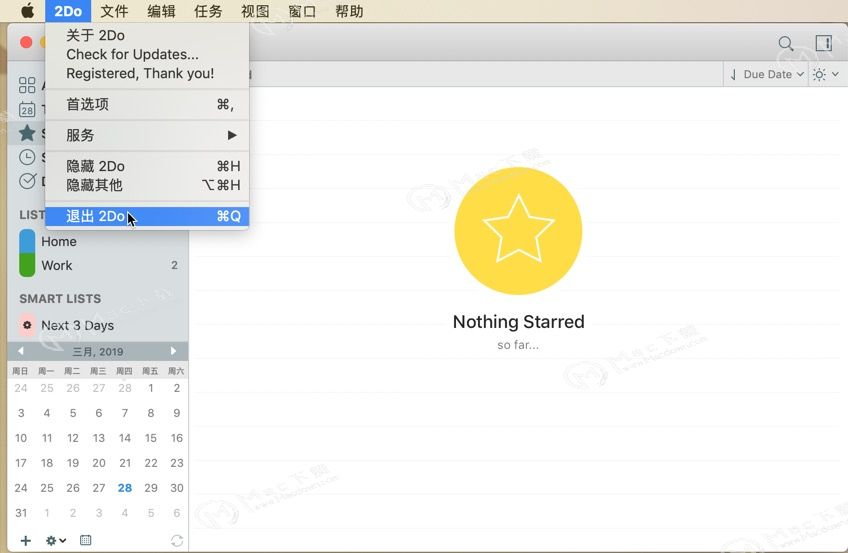Open the 窗口 menu

[x=302, y=11]
